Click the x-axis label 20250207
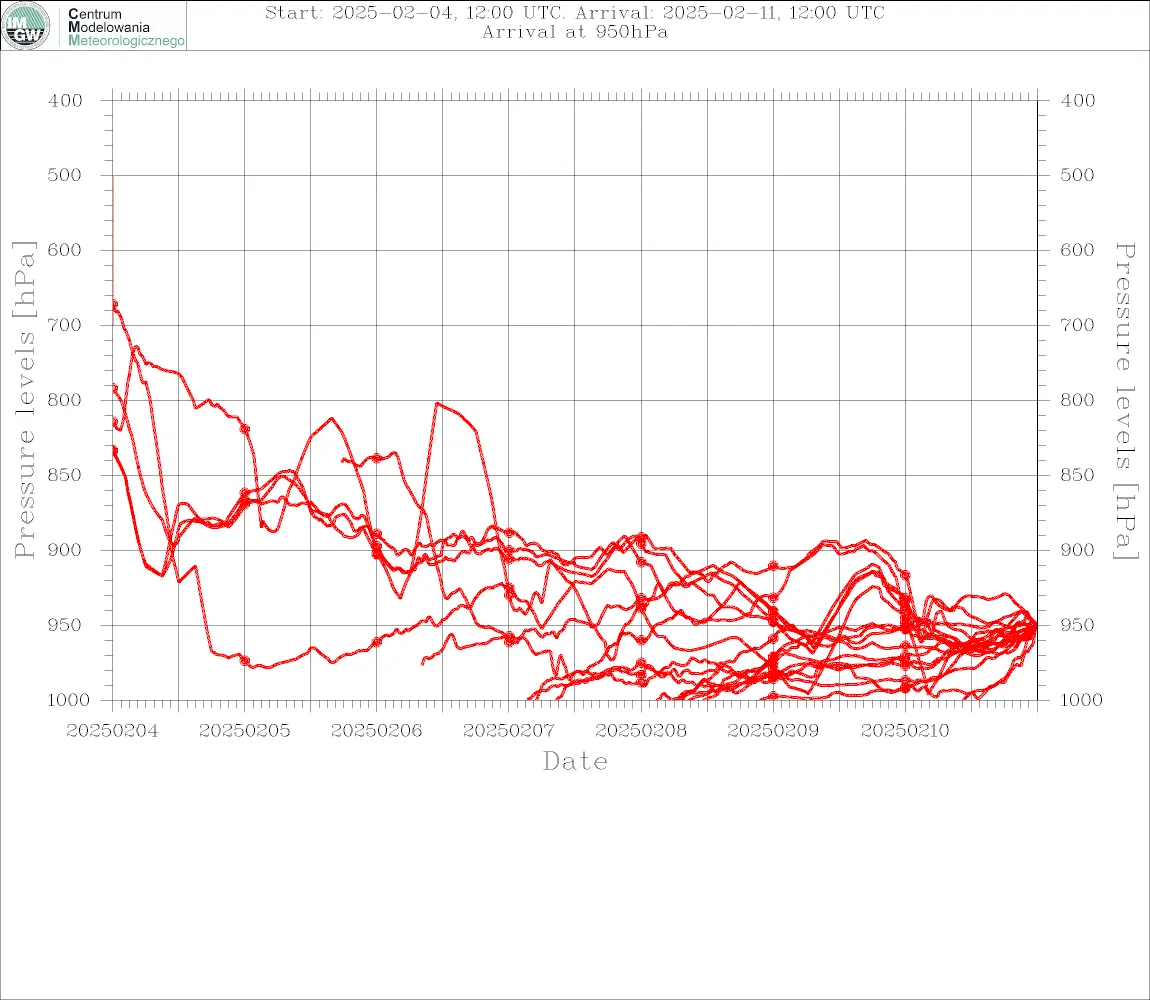The image size is (1150, 1000). 508,731
